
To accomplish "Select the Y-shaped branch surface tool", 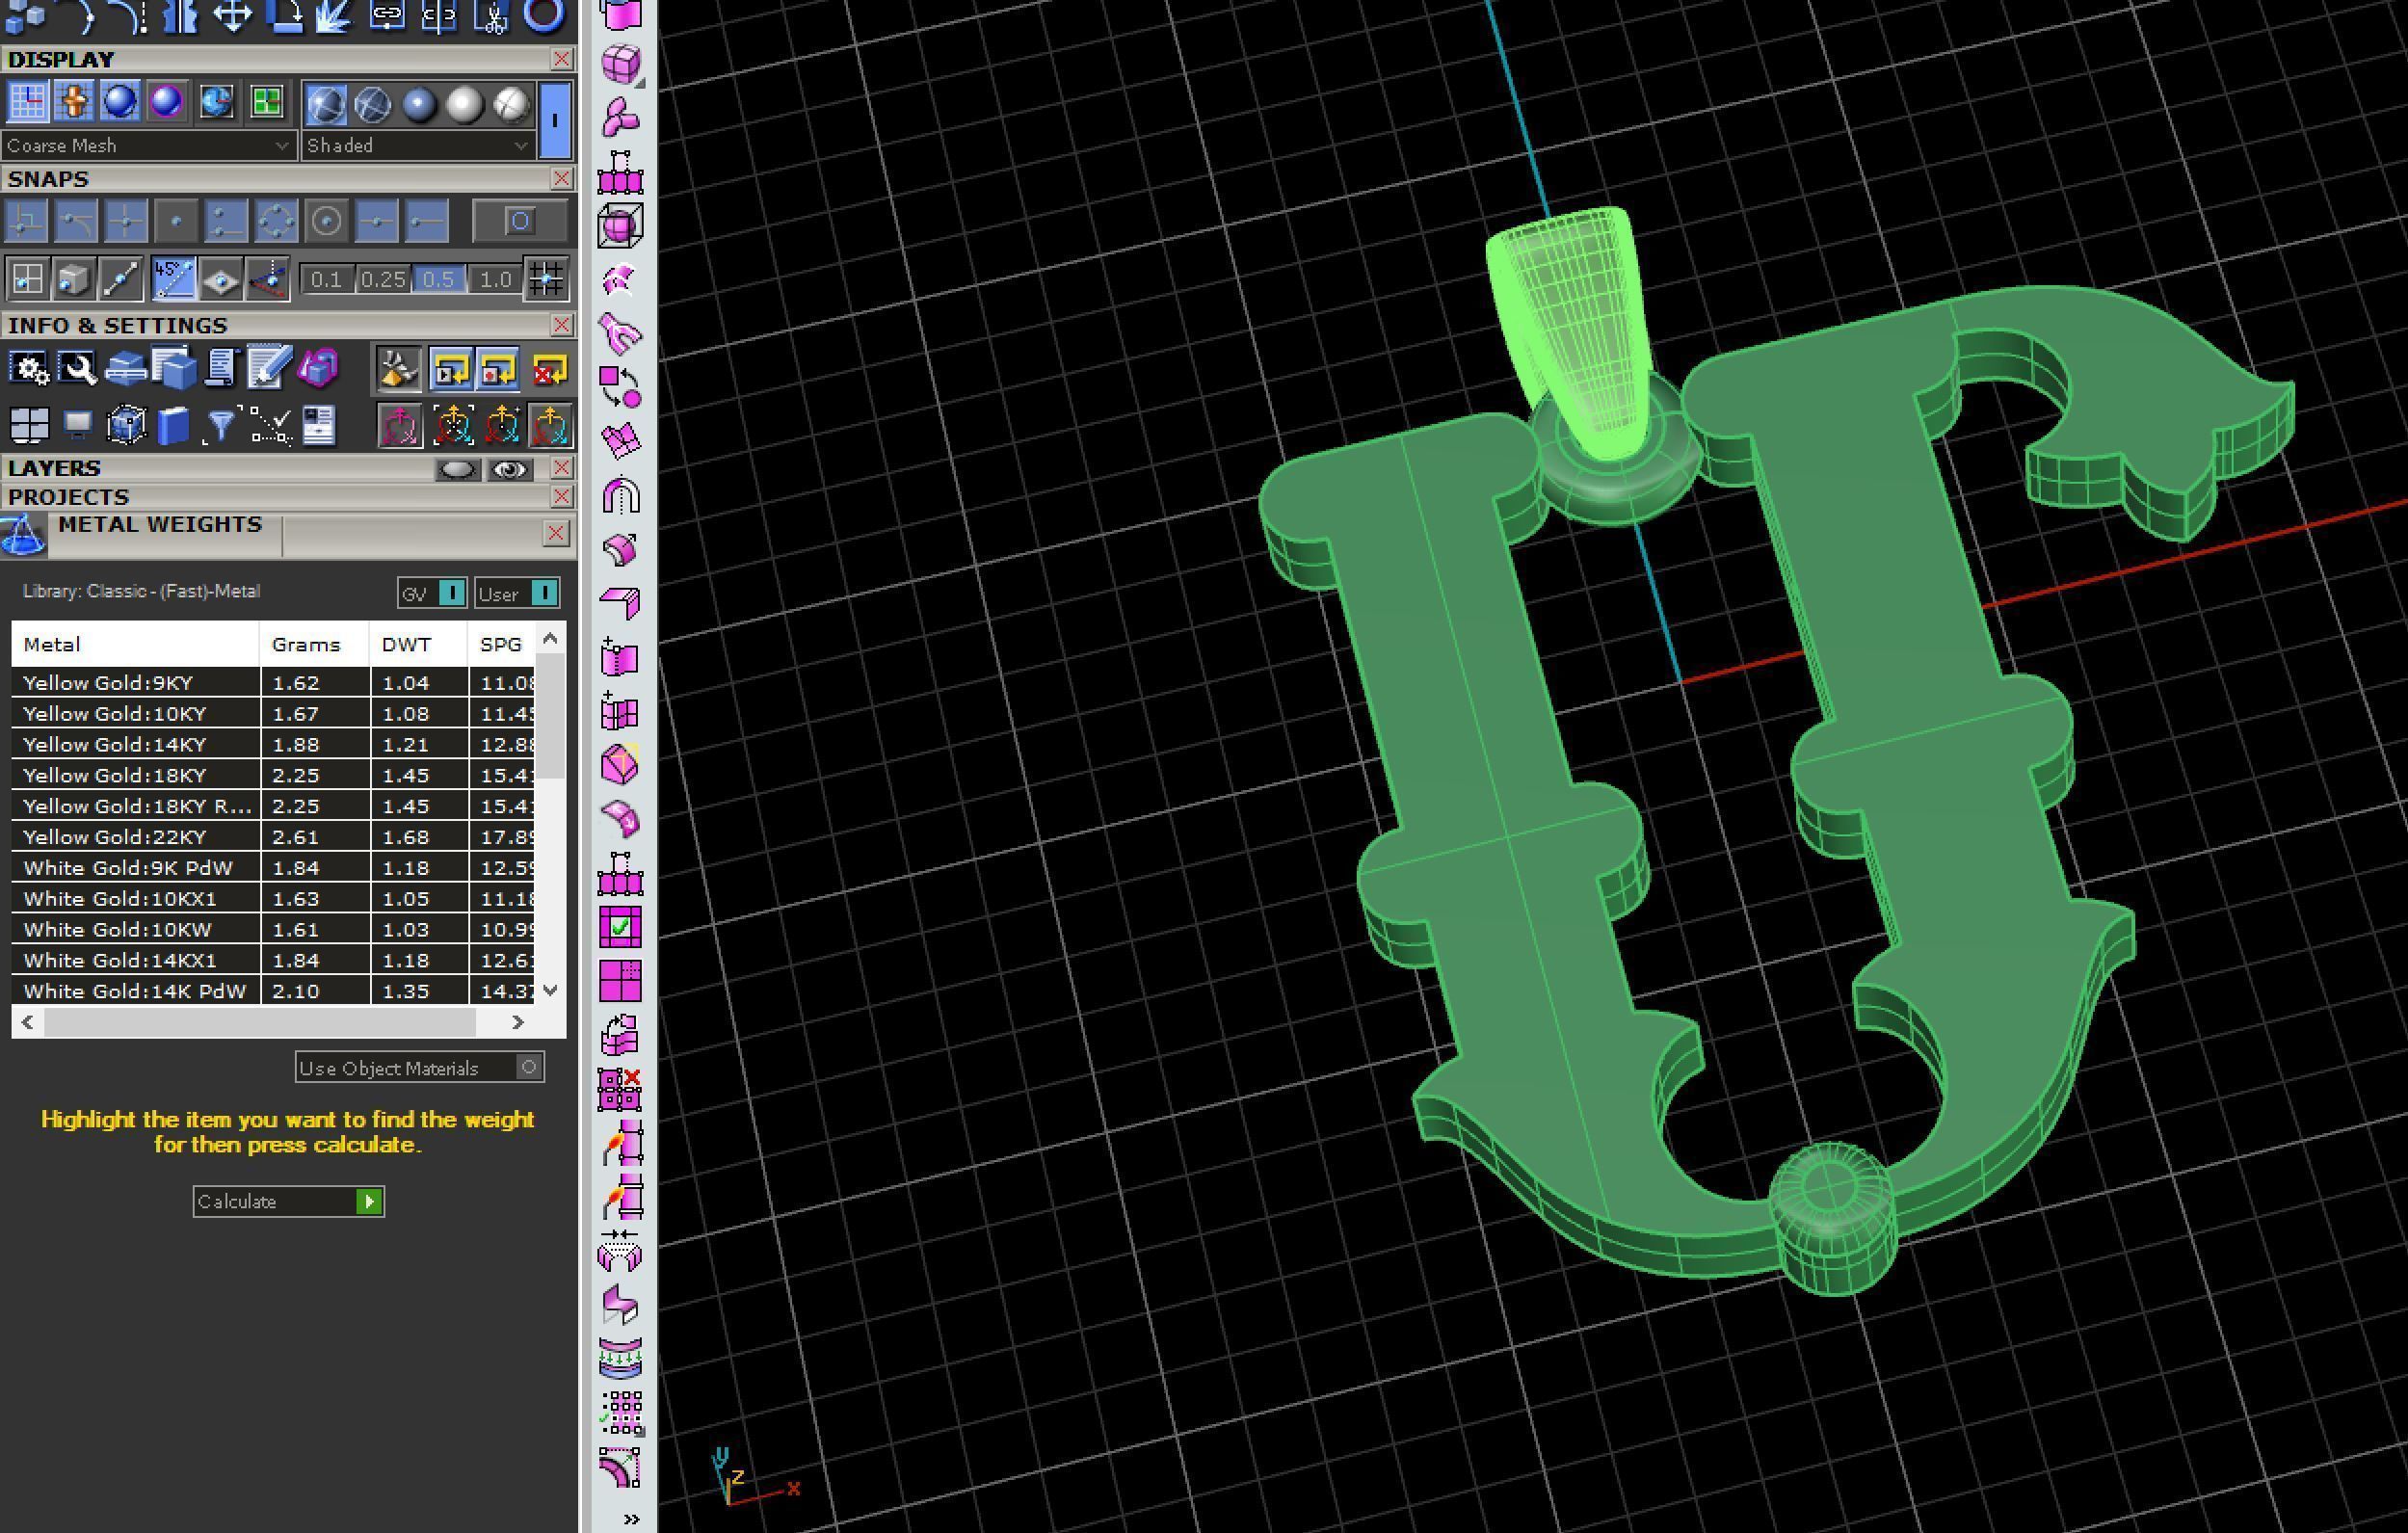I will coord(620,333).
